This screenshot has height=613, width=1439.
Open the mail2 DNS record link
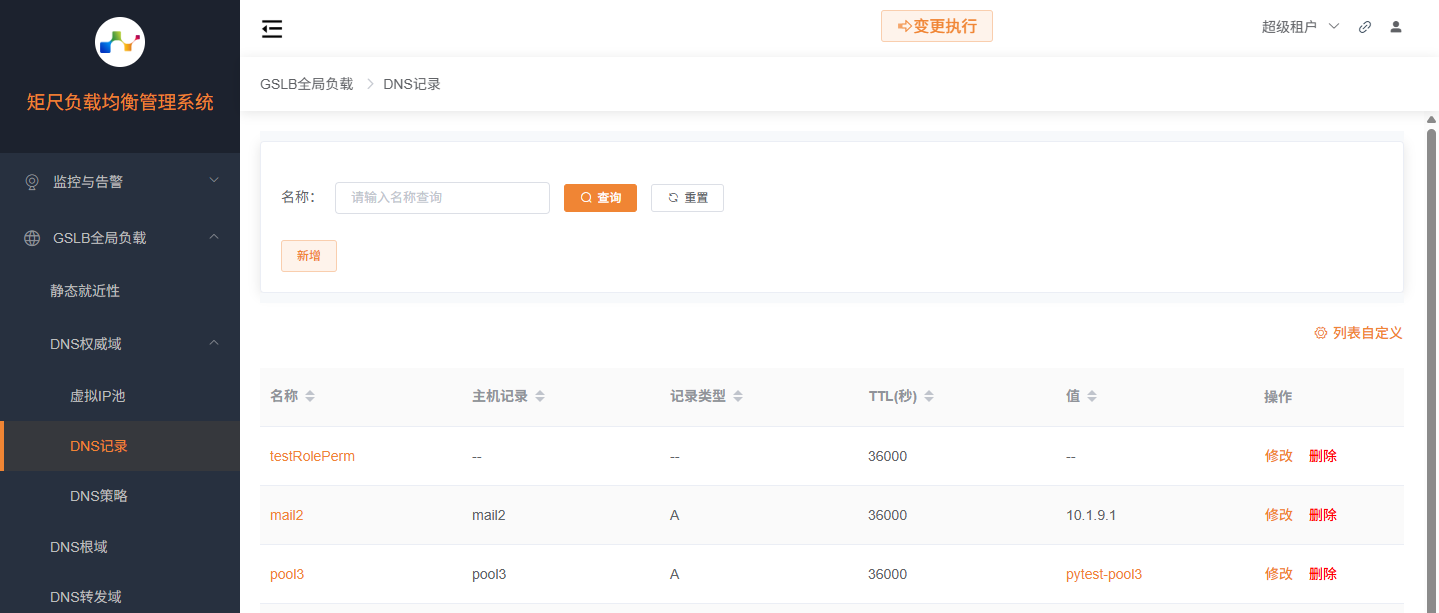pos(287,514)
